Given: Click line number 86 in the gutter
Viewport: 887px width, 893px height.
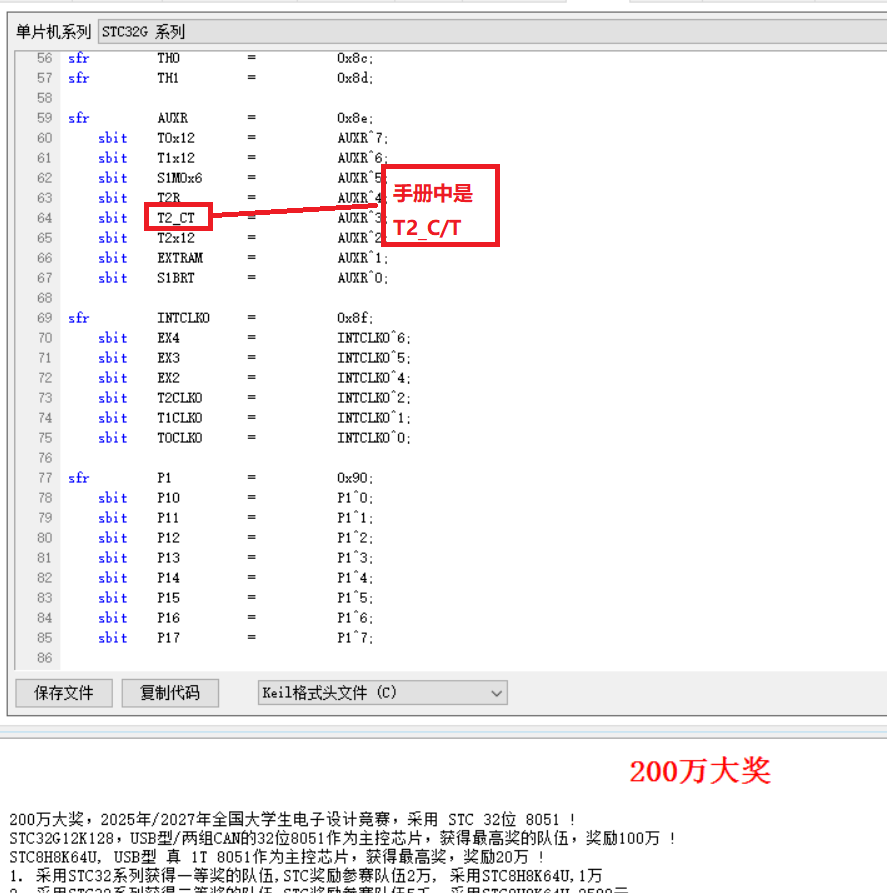Looking at the screenshot, I should point(44,658).
